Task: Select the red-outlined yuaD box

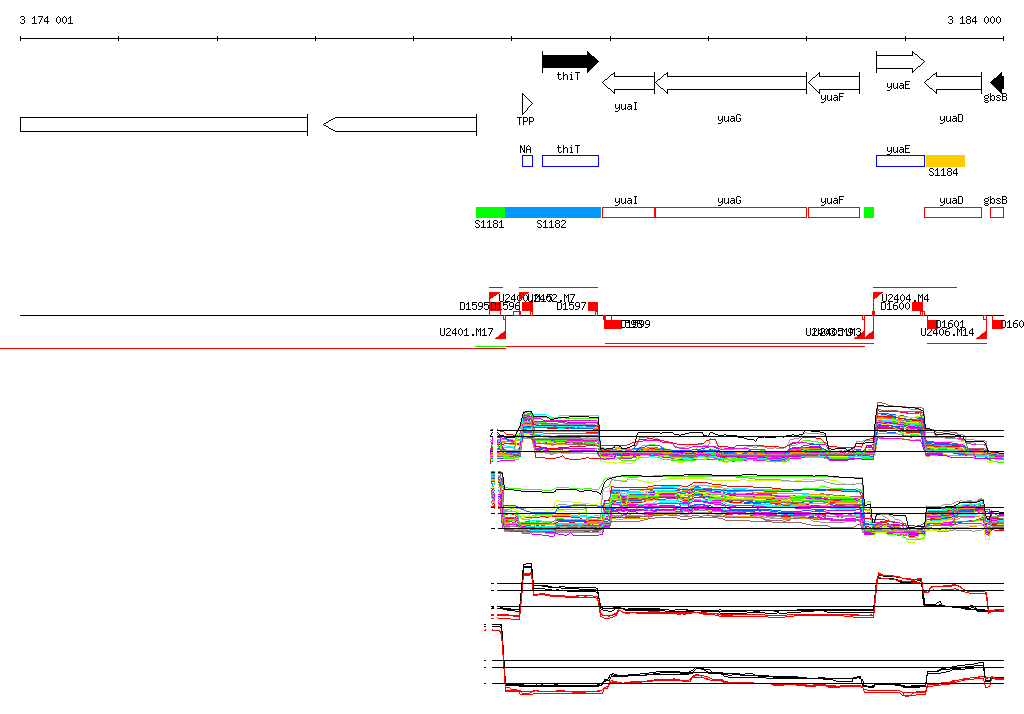Action: 953,212
